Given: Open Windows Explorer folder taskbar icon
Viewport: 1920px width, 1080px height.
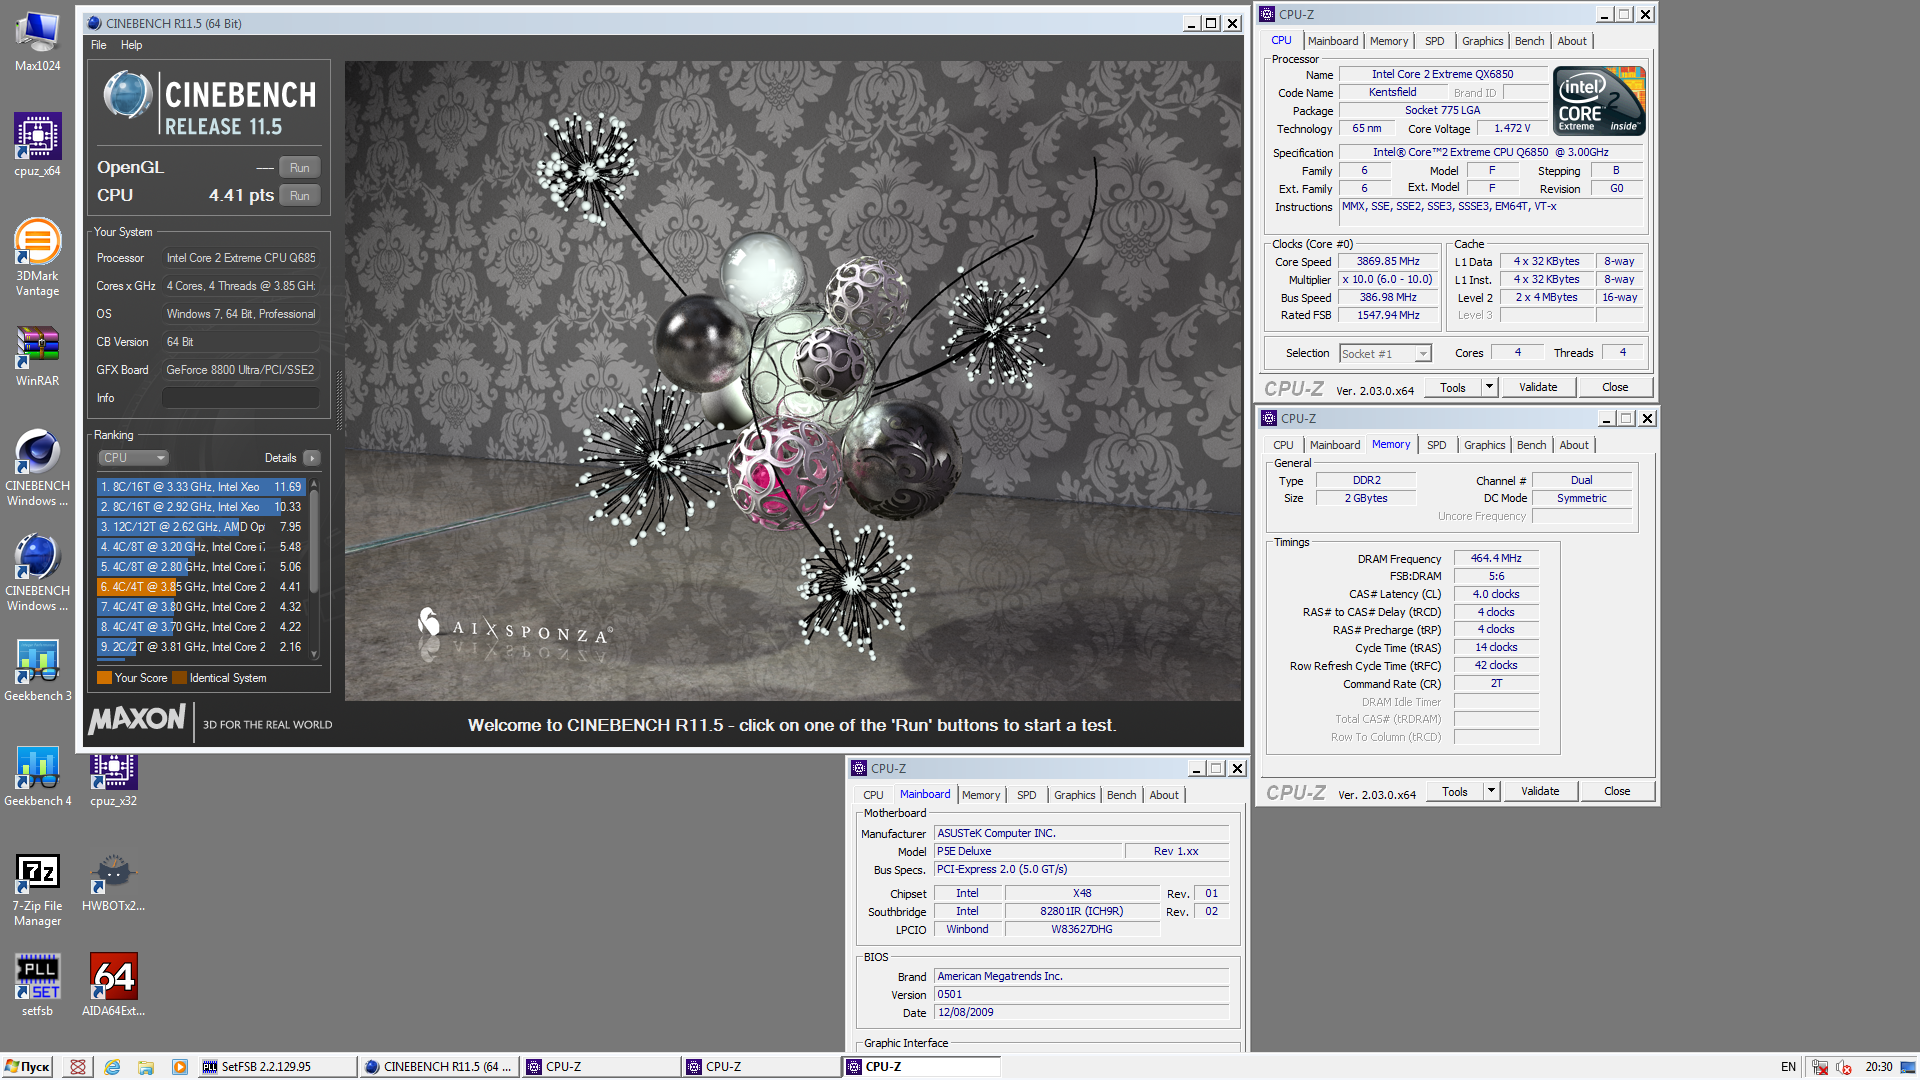Looking at the screenshot, I should [146, 1067].
